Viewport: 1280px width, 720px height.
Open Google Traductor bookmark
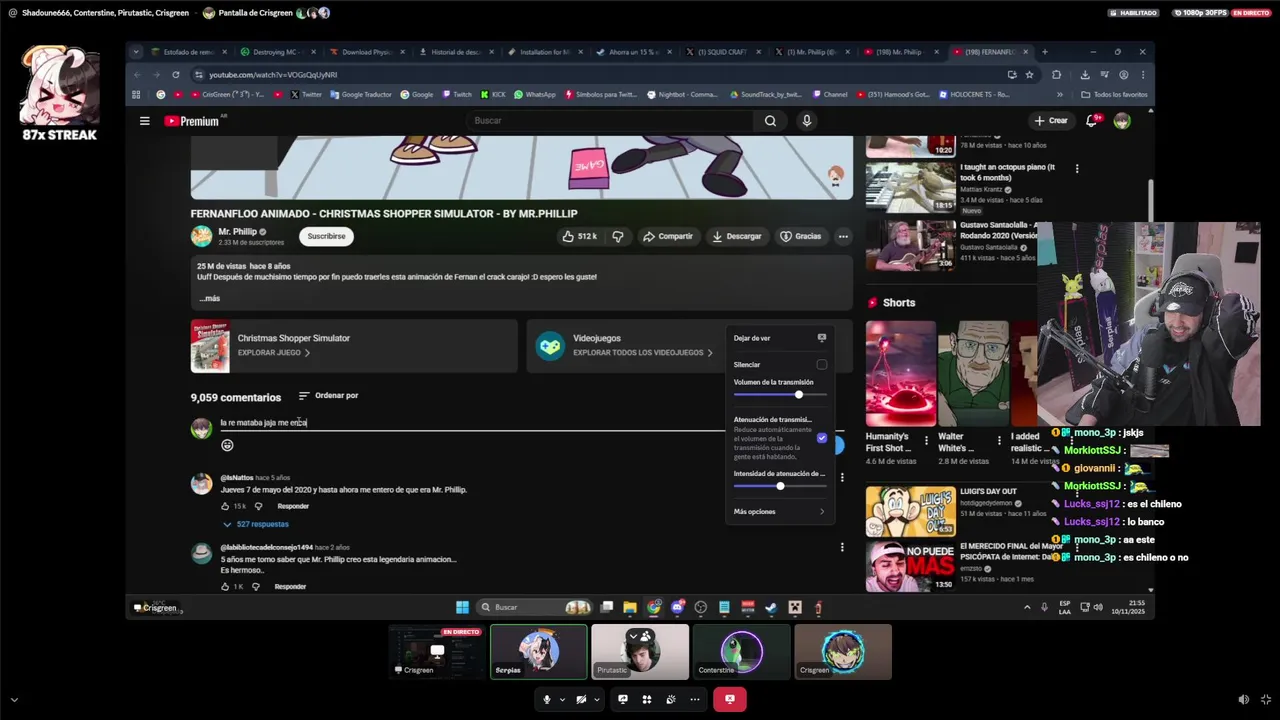(x=362, y=95)
